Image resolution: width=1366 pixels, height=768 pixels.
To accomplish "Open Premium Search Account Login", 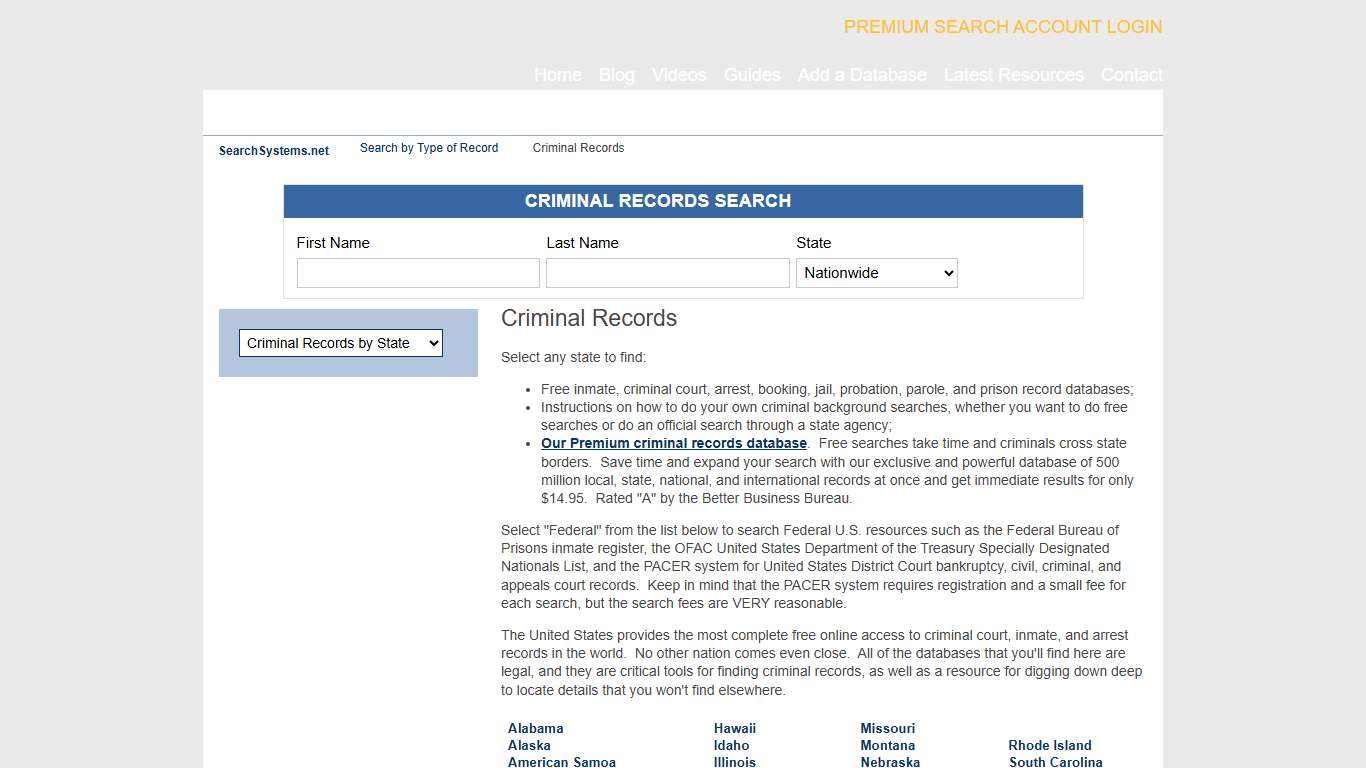I will click(1002, 27).
